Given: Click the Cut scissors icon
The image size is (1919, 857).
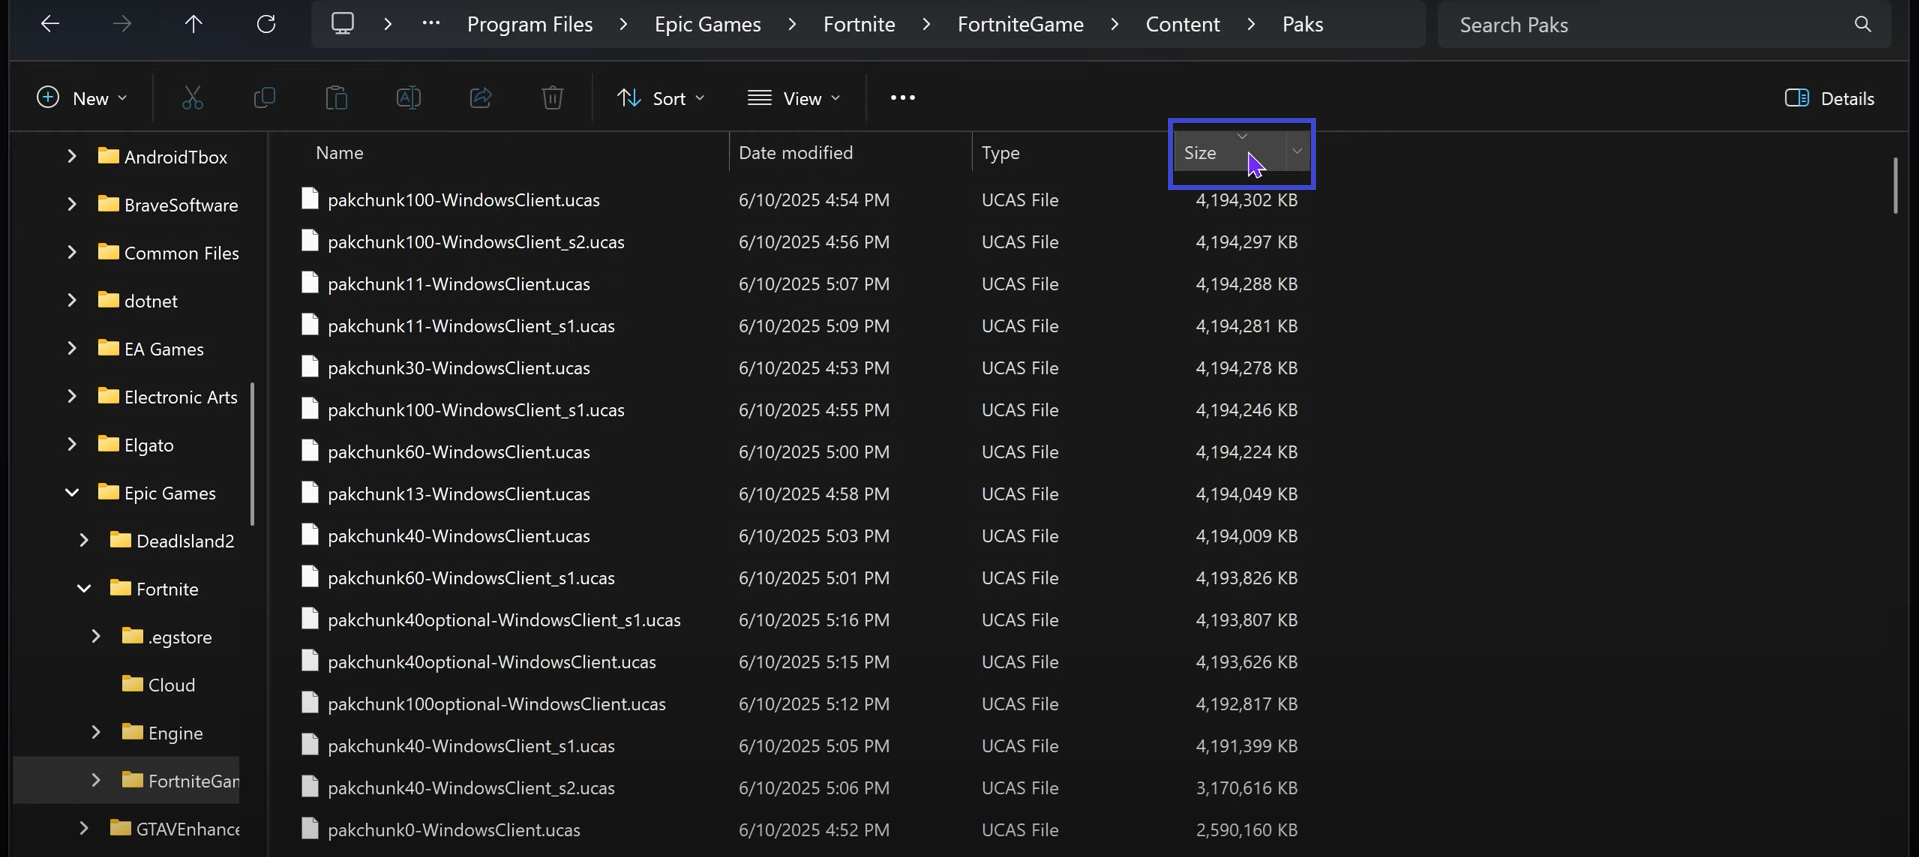Looking at the screenshot, I should tap(192, 98).
